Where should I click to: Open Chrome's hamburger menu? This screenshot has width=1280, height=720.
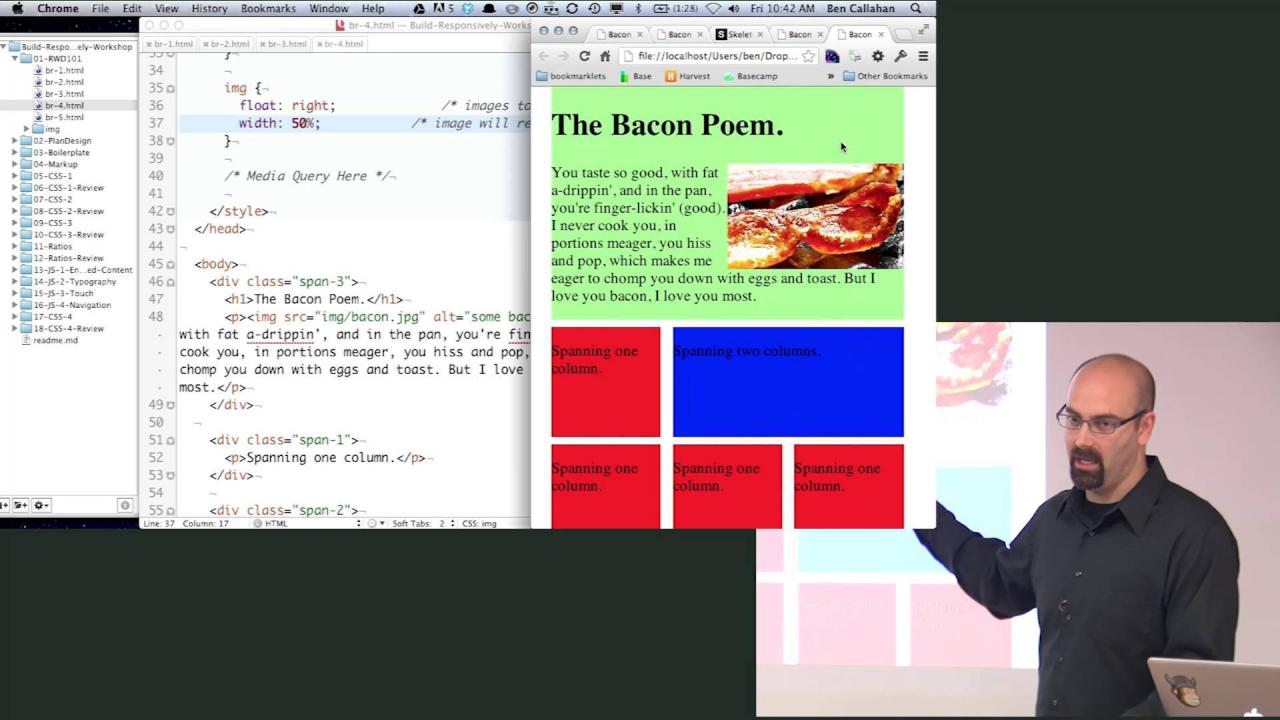tap(923, 56)
